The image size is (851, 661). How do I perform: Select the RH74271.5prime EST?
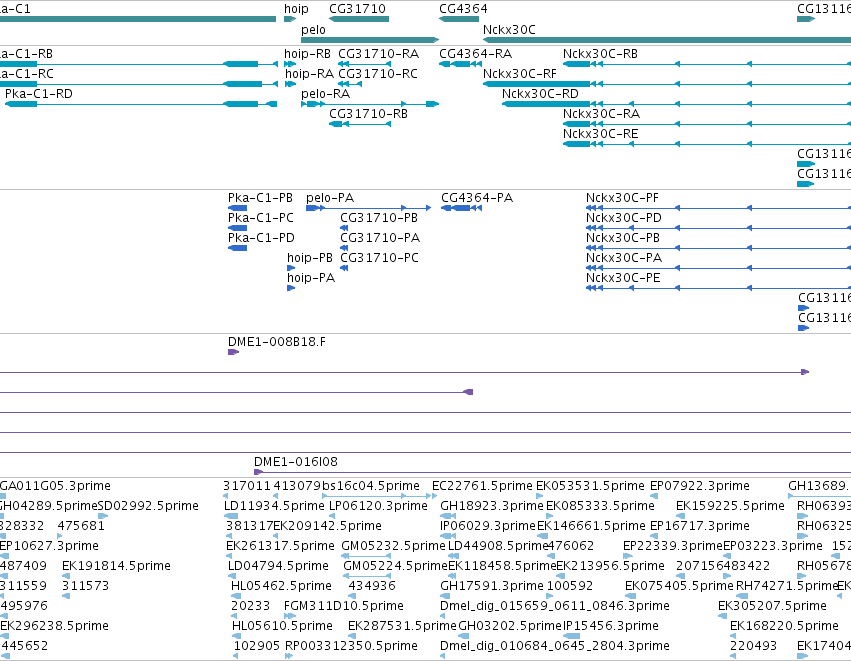(742, 596)
